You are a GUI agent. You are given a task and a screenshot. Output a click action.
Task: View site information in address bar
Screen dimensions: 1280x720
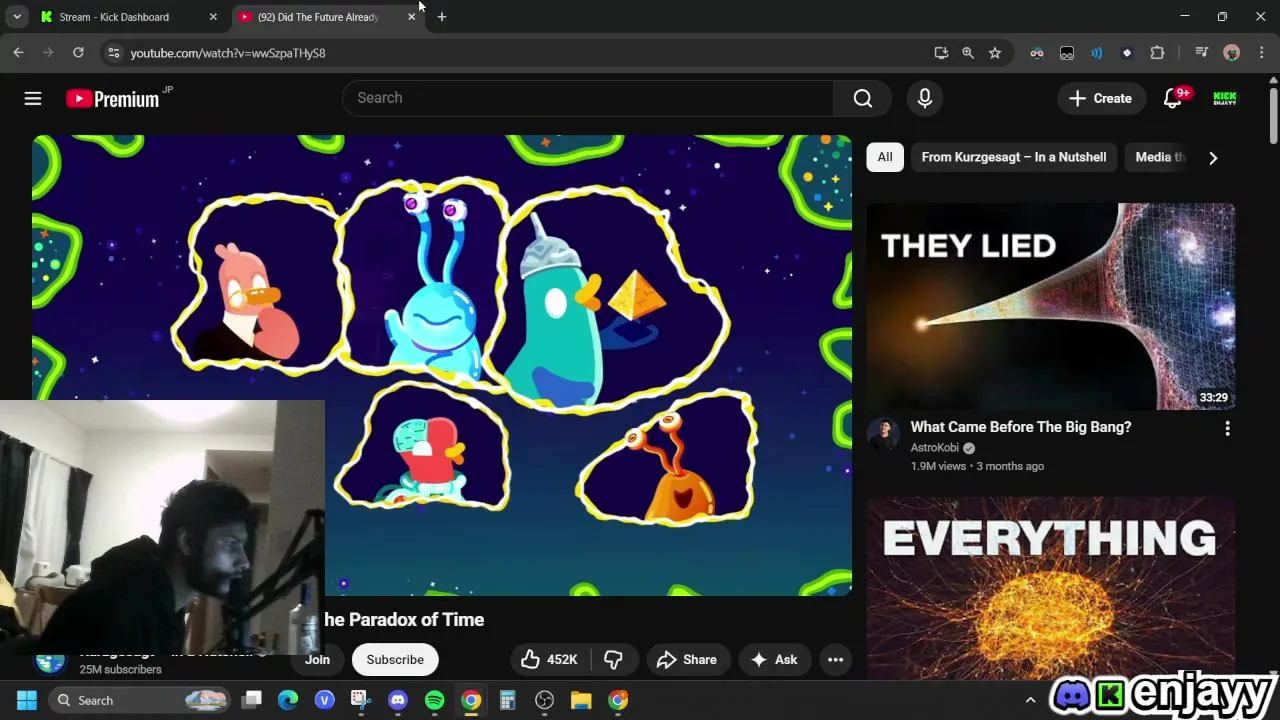pos(113,53)
